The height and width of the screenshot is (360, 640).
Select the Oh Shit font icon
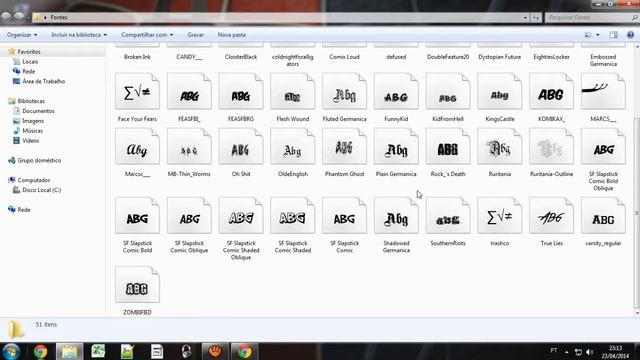(x=241, y=146)
